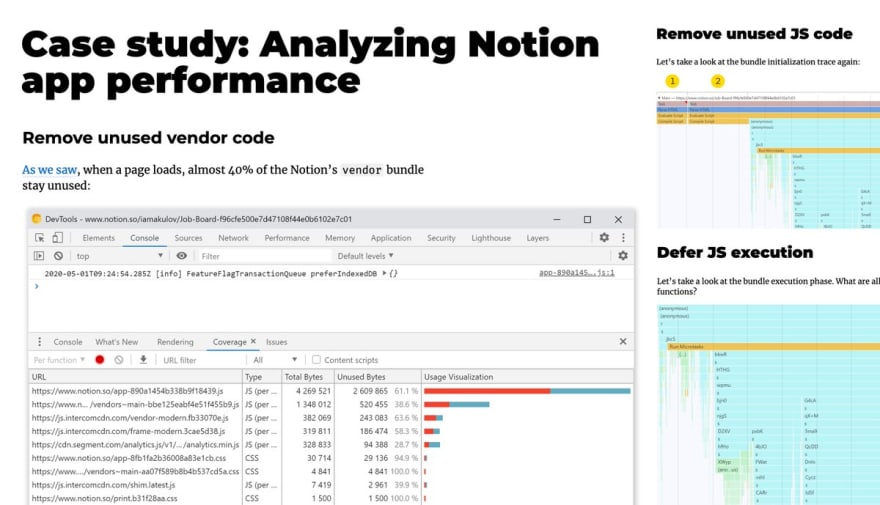Click the Defer JS execution flame chart thumbnail
Image resolution: width=880 pixels, height=505 pixels.
click(768, 404)
